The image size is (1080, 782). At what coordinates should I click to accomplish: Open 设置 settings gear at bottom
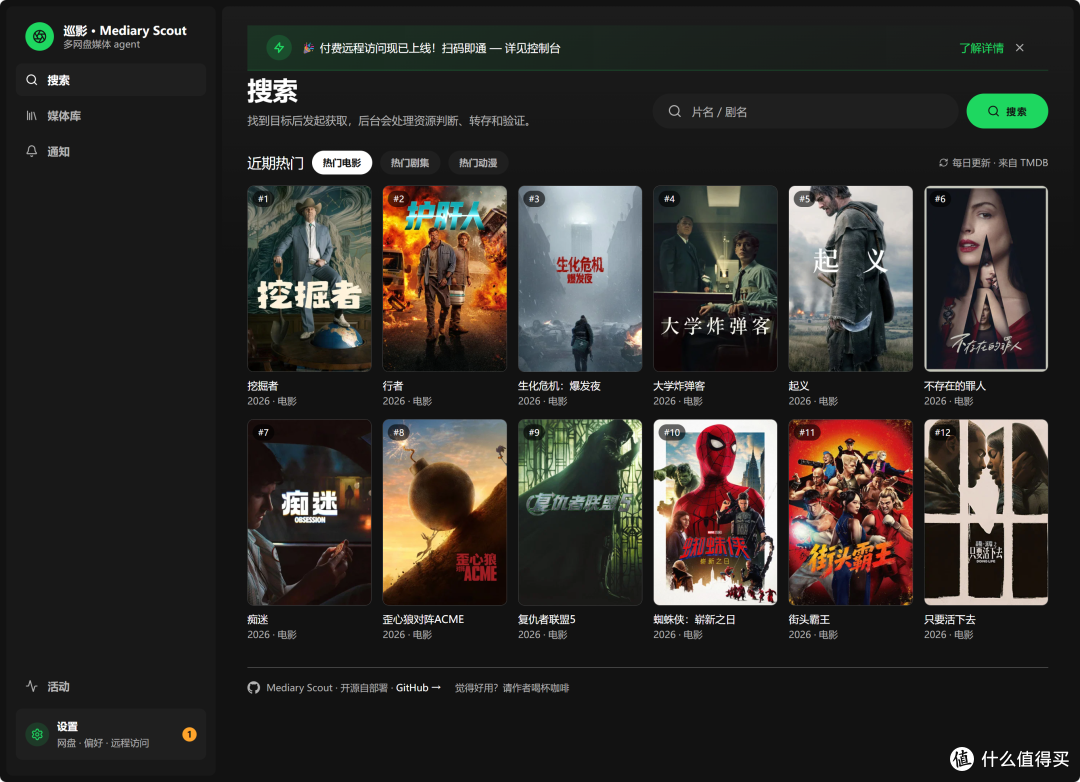(111, 734)
